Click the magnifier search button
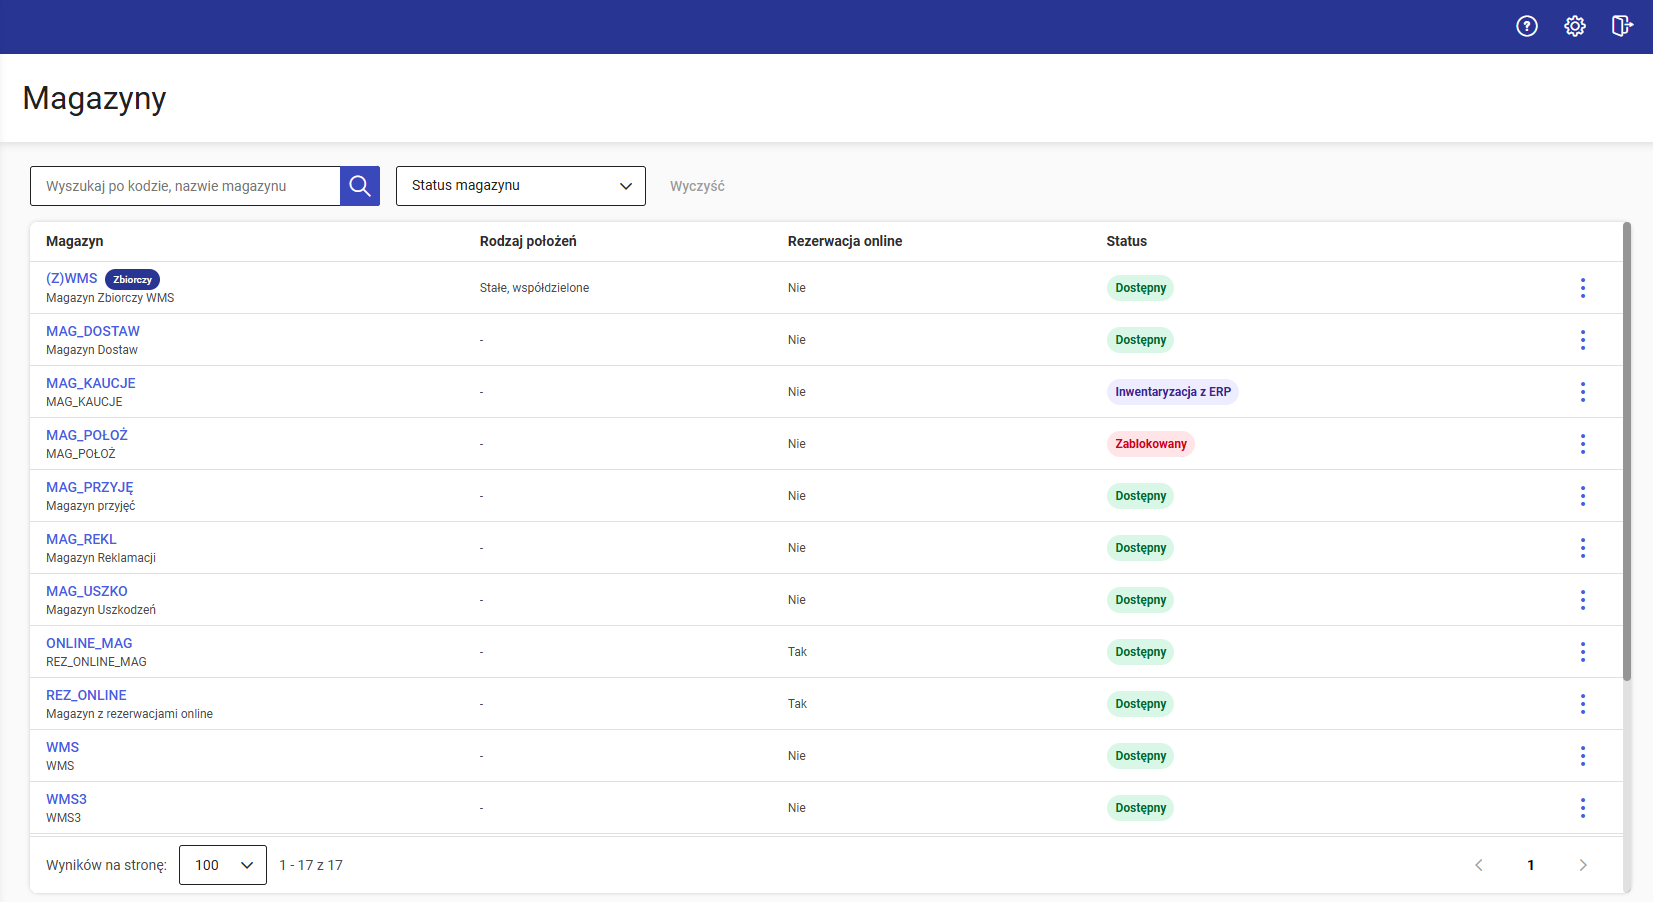This screenshot has width=1653, height=902. (x=360, y=186)
